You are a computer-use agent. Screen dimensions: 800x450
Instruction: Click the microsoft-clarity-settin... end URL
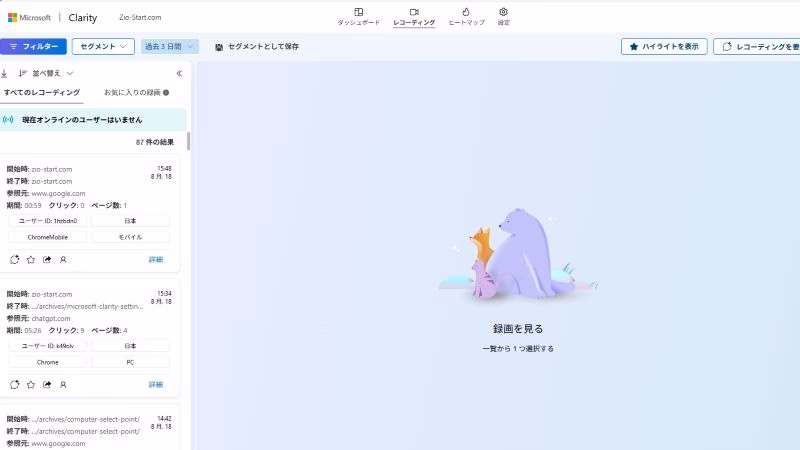[87, 306]
